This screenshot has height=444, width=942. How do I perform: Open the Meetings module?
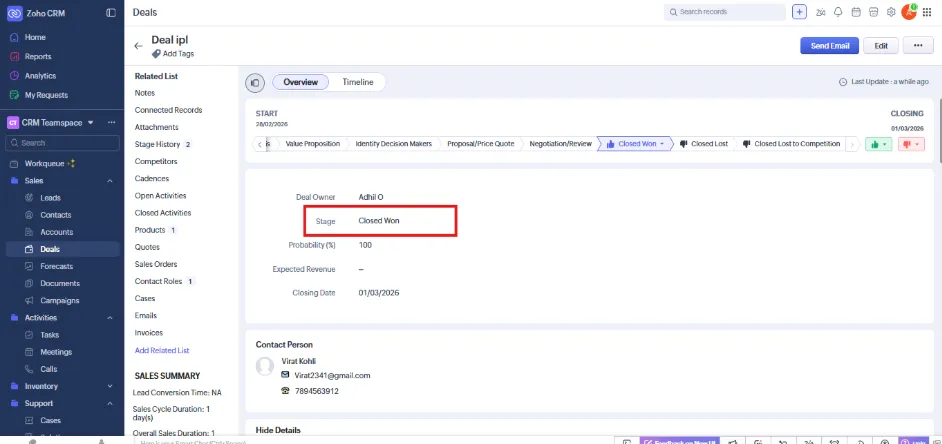coord(56,352)
